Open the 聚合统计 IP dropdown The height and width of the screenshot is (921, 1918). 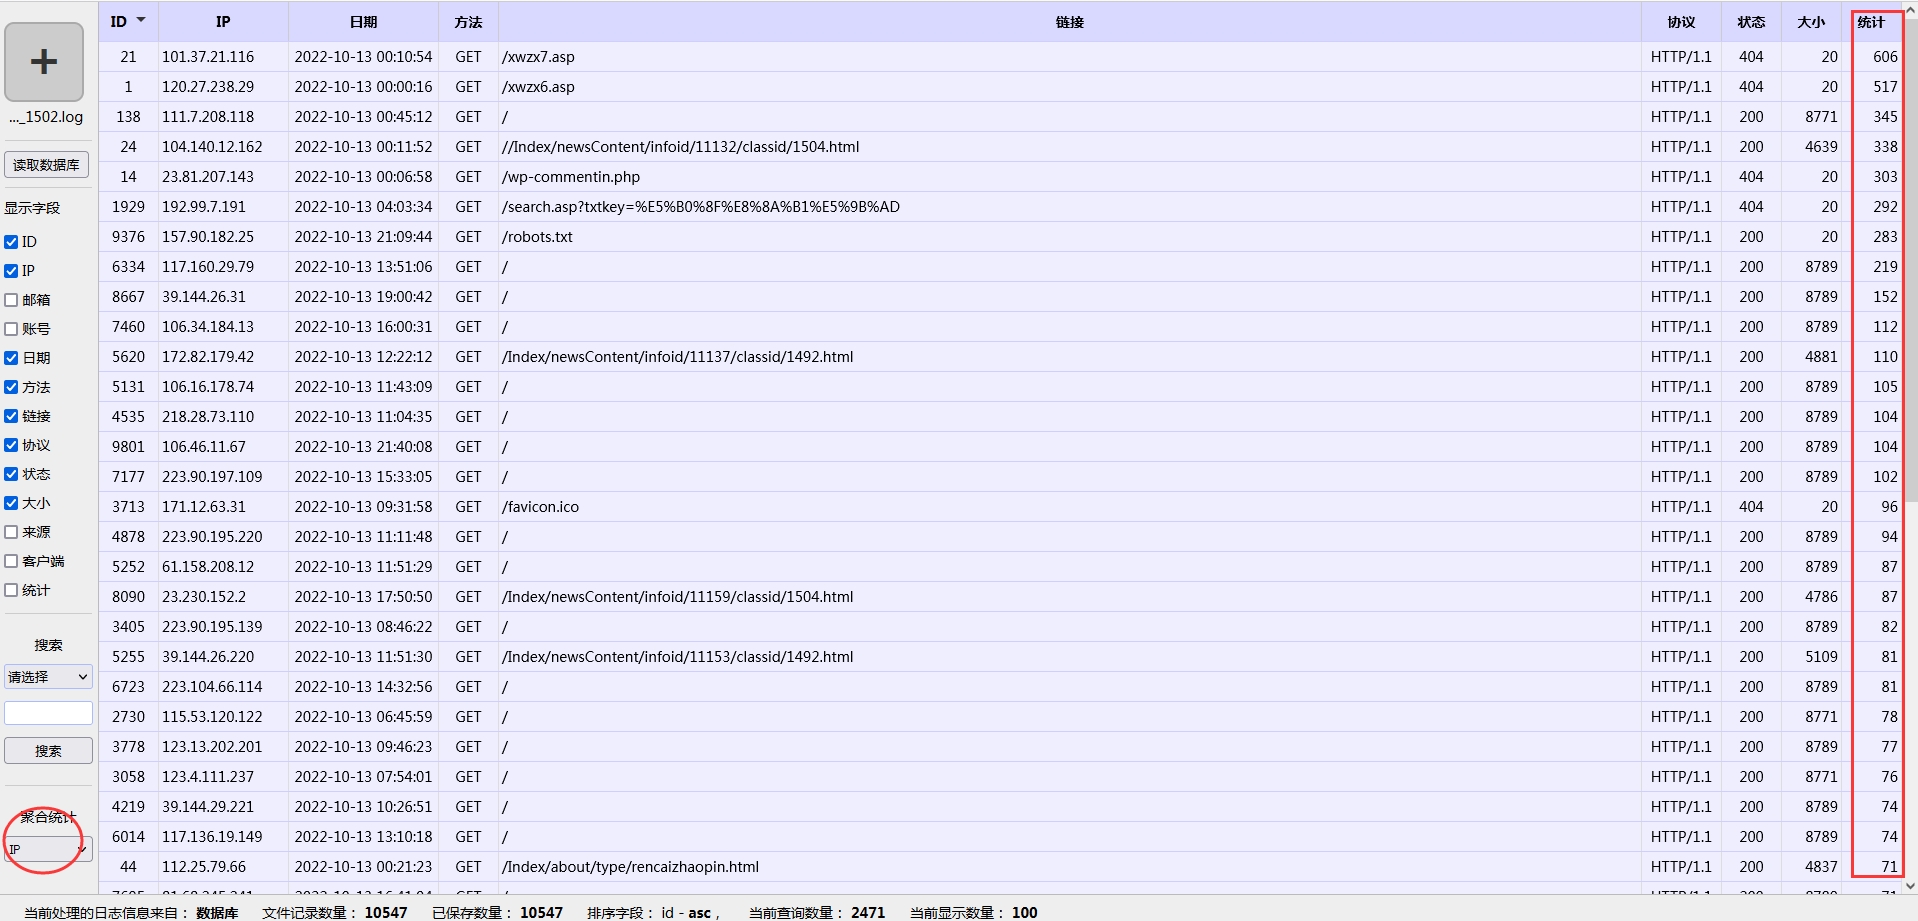(48, 849)
